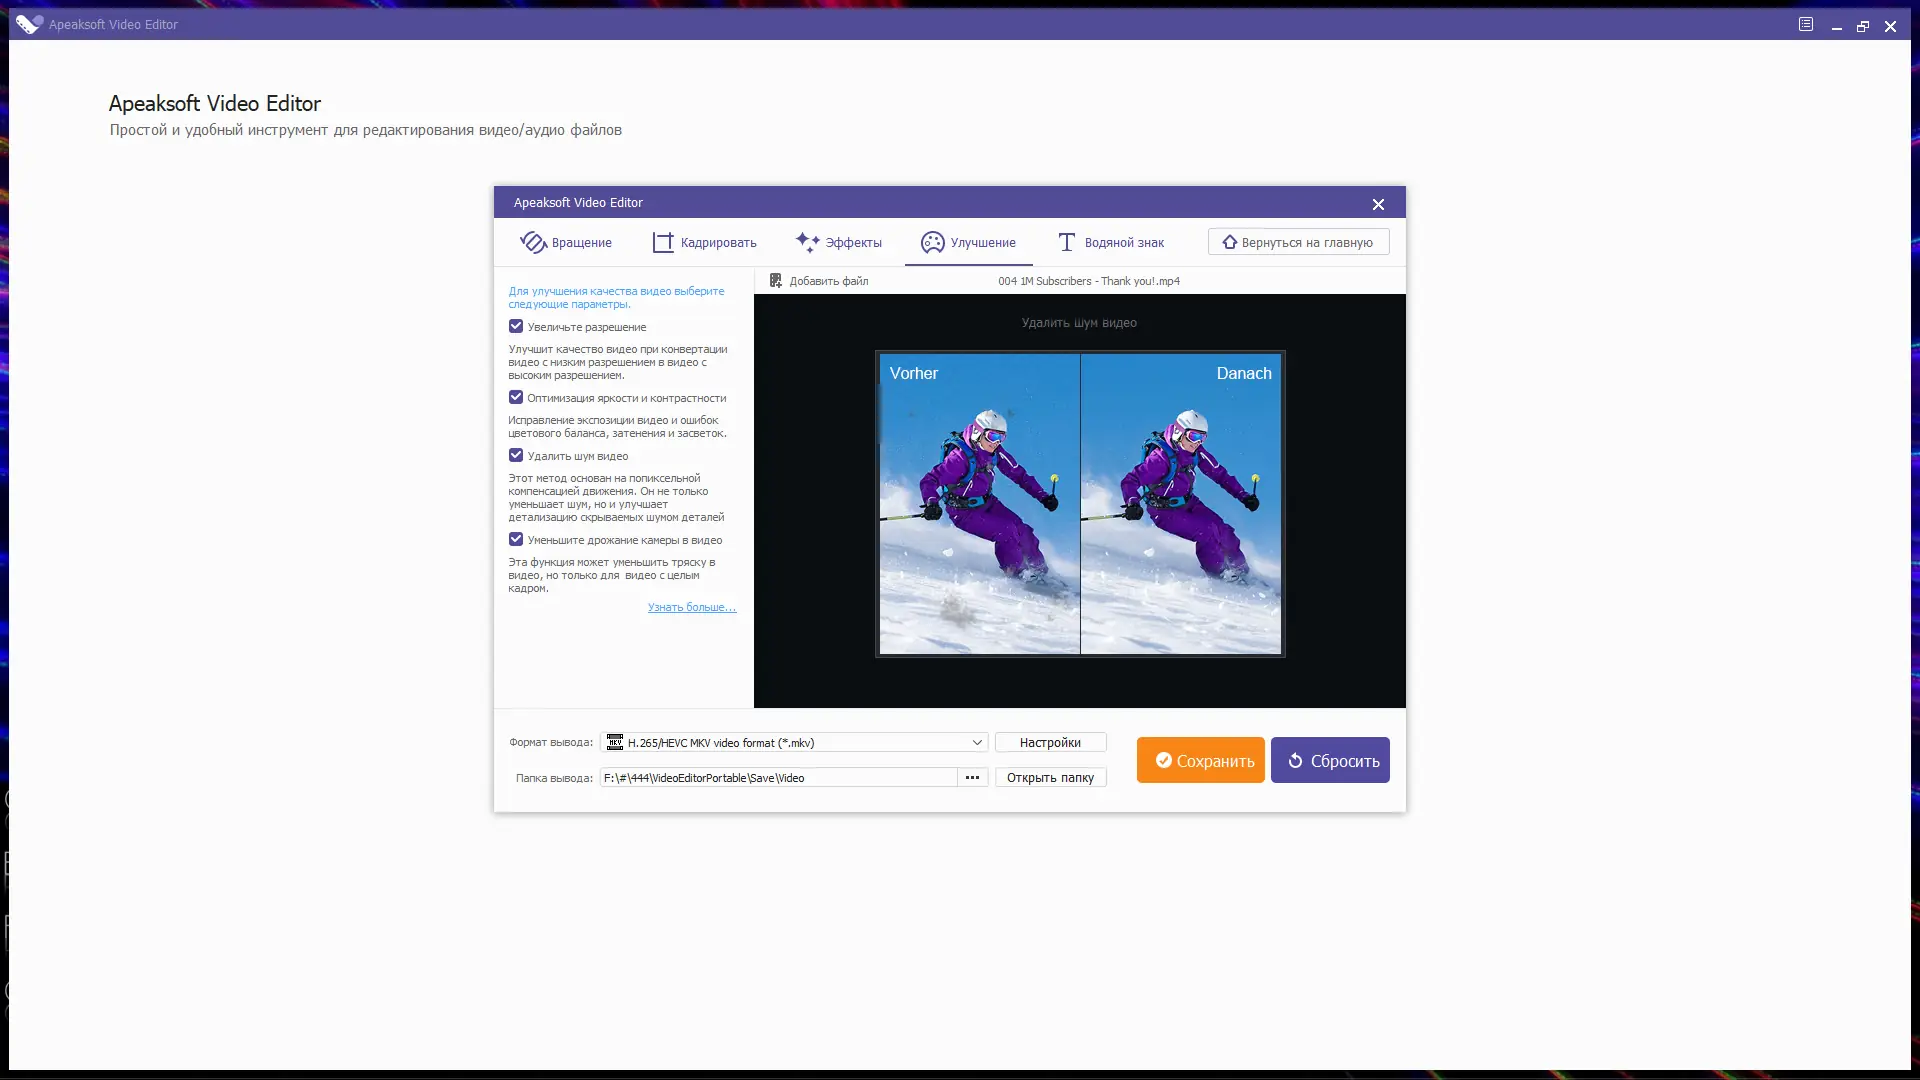Click the Apeaksoft logo in title bar

point(30,24)
